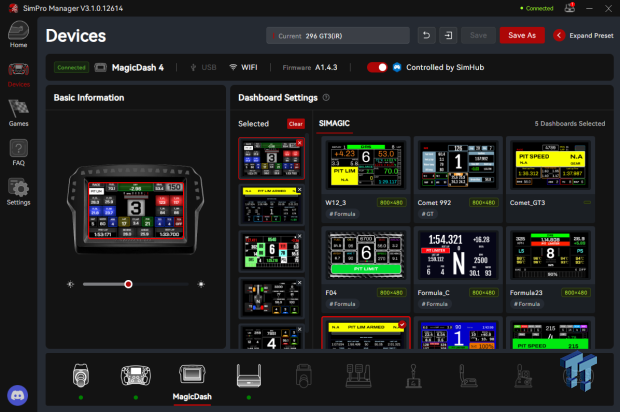Click the Save As button
620x412 pixels.
[522, 36]
